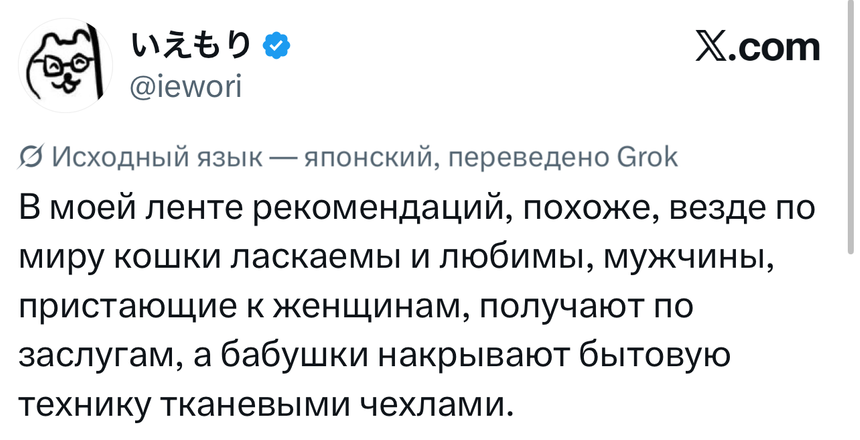
Task: Open the いえもり display name
Action: tap(193, 46)
